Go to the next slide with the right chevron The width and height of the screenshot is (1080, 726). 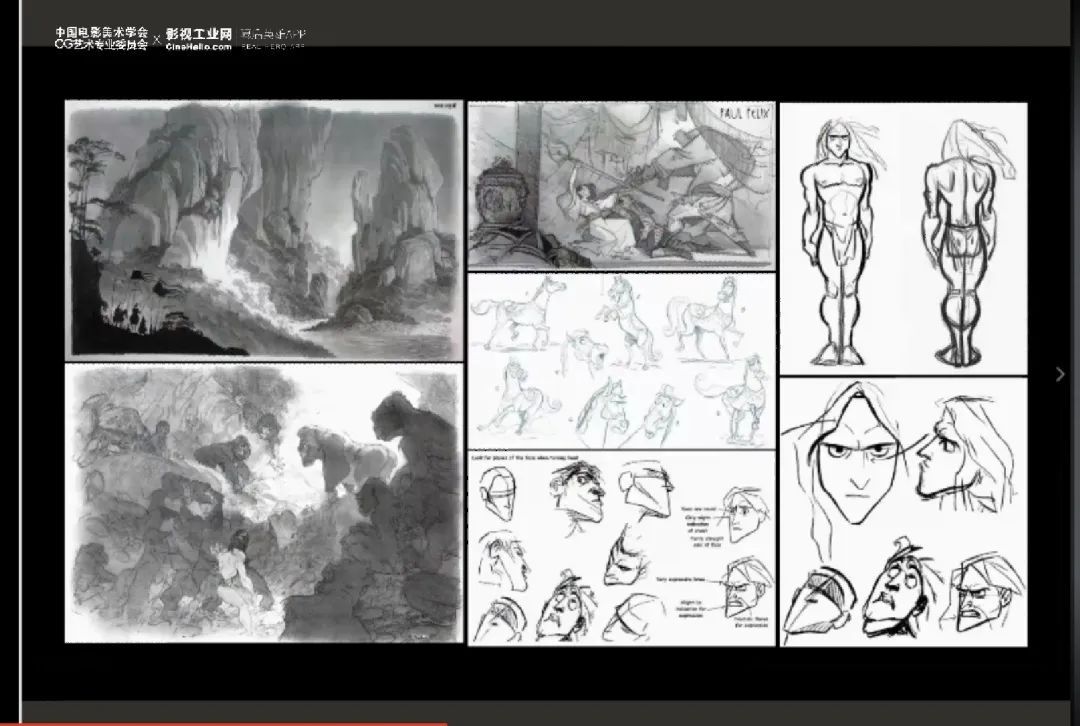[x=1060, y=374]
